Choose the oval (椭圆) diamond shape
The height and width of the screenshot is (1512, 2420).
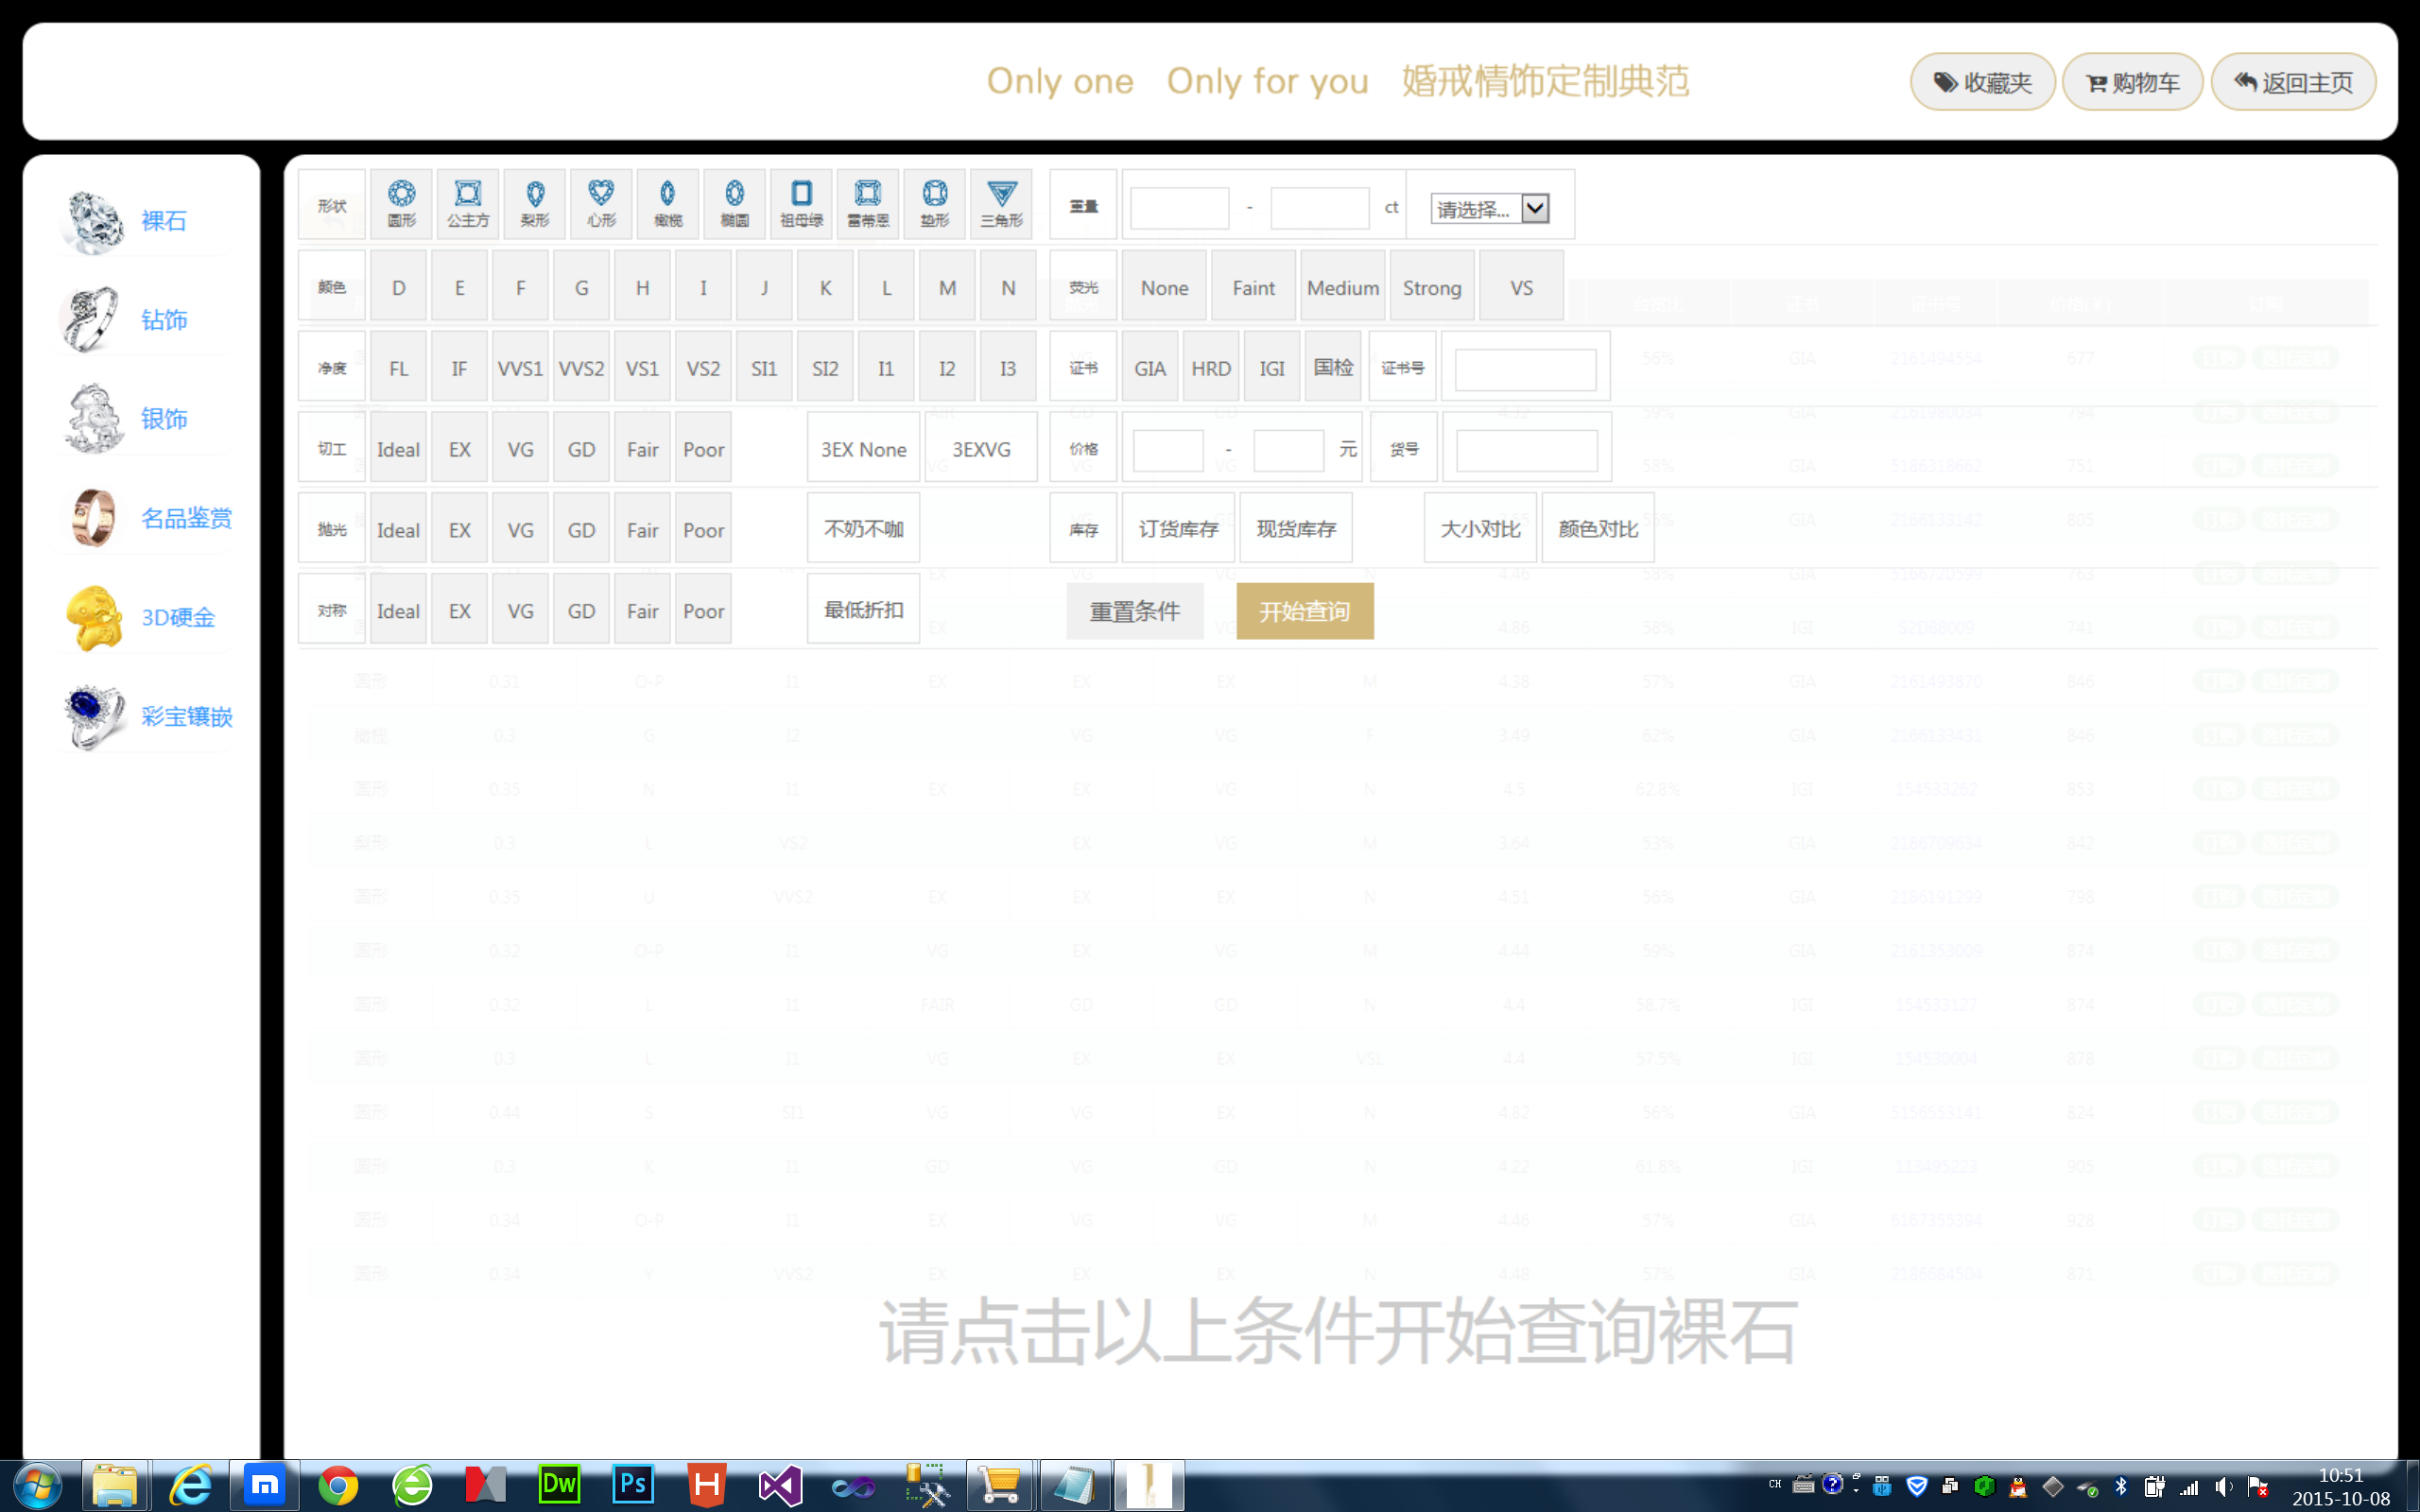coord(735,204)
